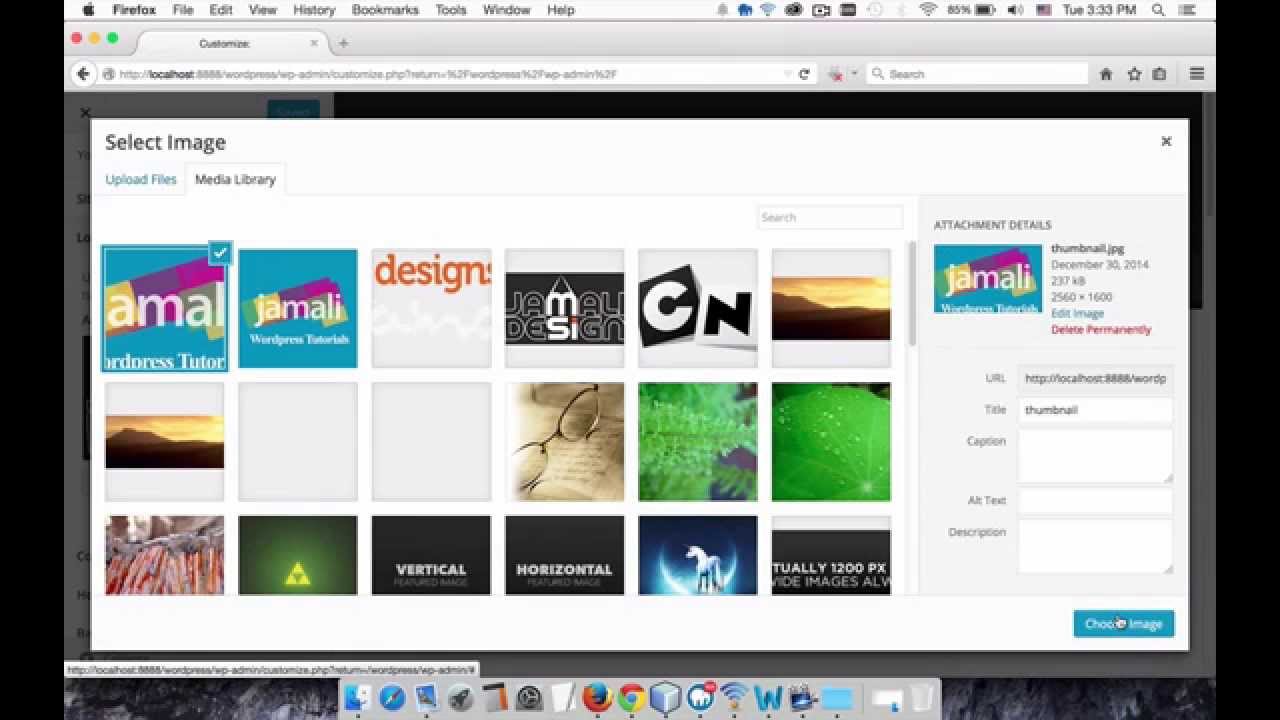This screenshot has width=1280, height=720.
Task: Select the VERTICAL featured image thumbnail
Action: click(431, 556)
